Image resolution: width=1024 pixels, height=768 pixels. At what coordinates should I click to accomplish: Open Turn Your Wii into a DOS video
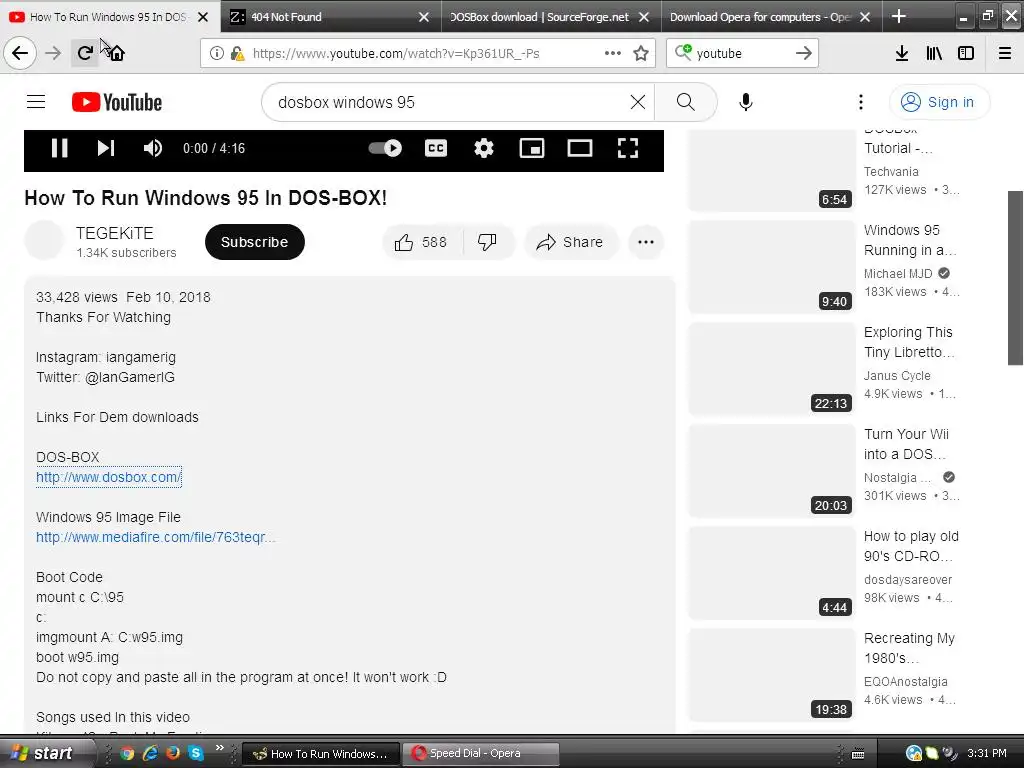pos(771,470)
